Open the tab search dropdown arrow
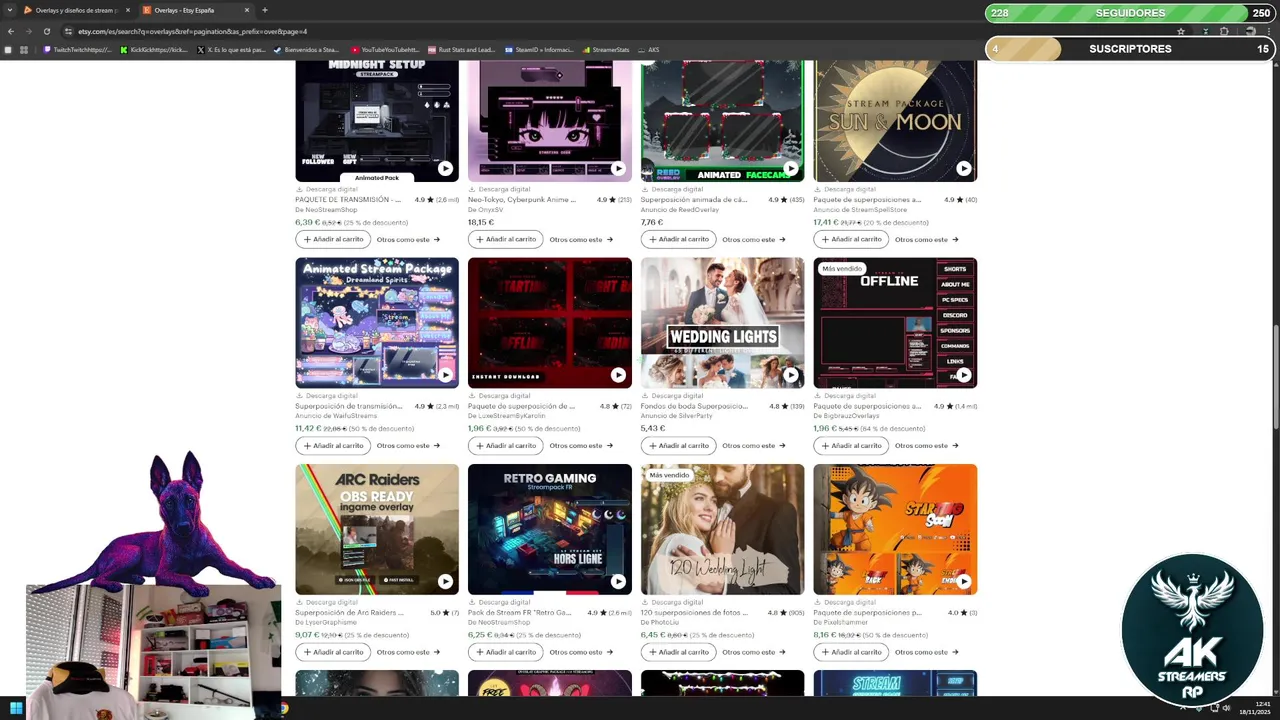The width and height of the screenshot is (1280, 720). (x=9, y=10)
